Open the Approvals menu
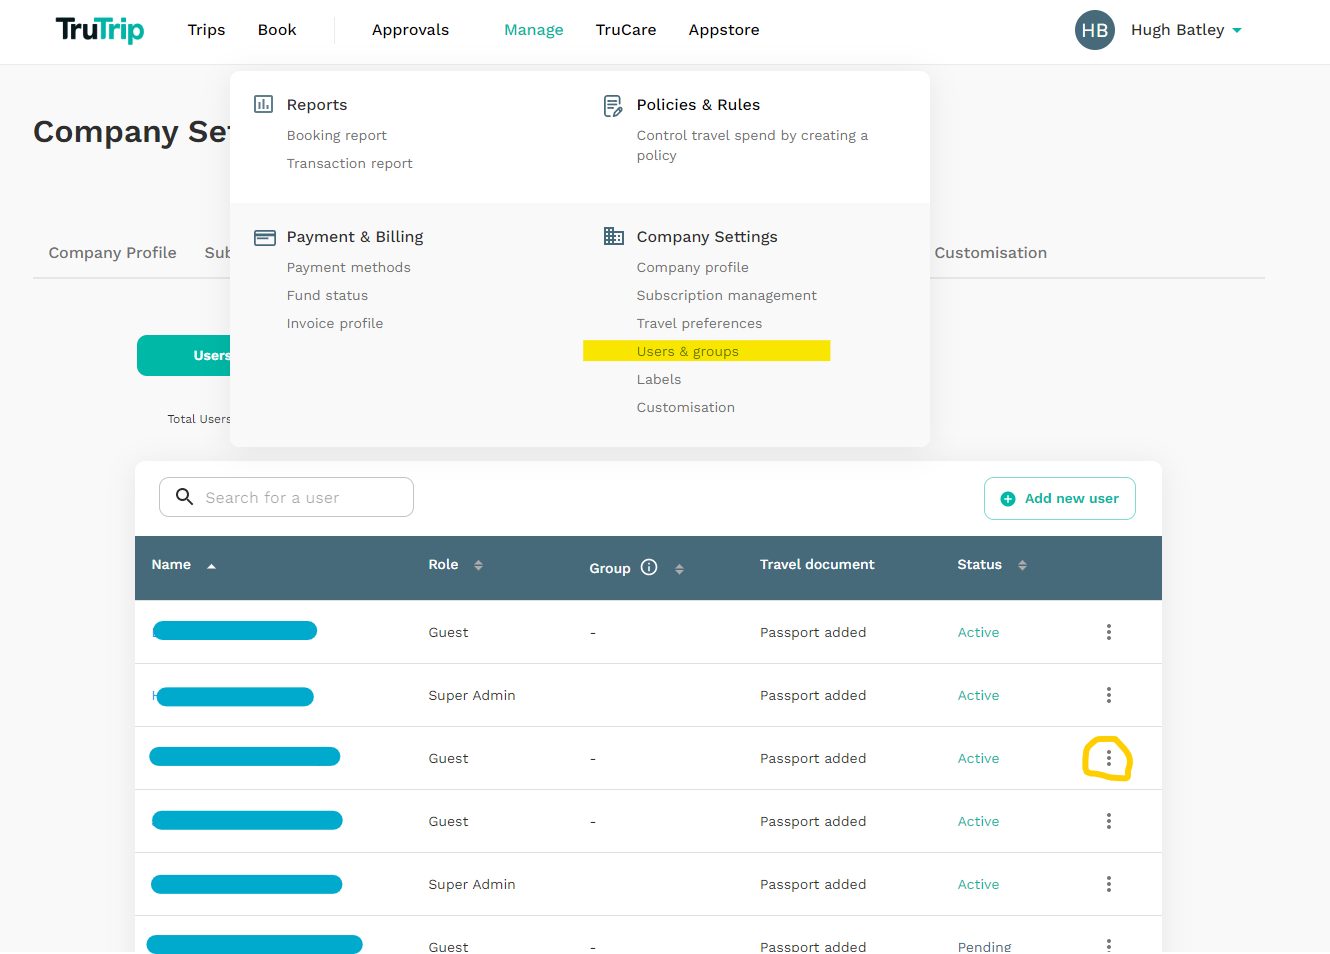 coord(410,30)
